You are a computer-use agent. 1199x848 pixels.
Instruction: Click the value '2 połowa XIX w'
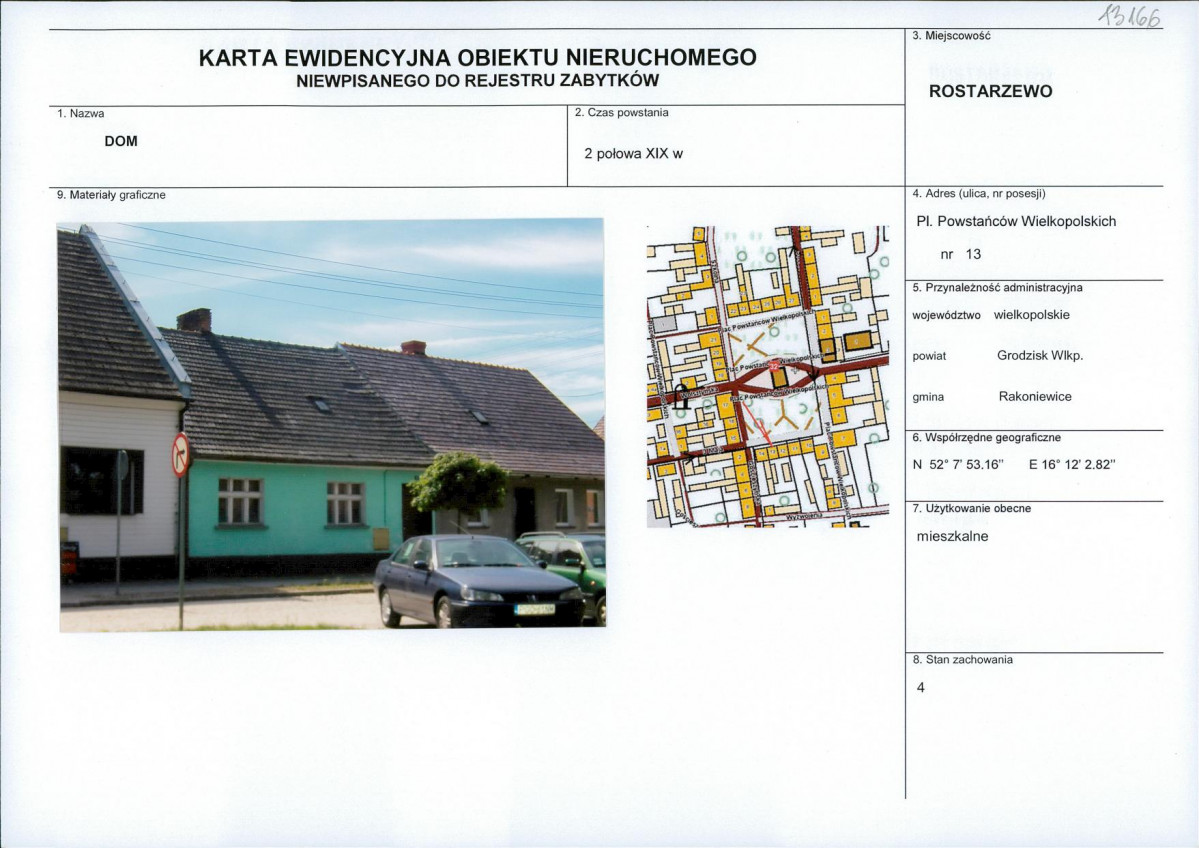[x=633, y=154]
